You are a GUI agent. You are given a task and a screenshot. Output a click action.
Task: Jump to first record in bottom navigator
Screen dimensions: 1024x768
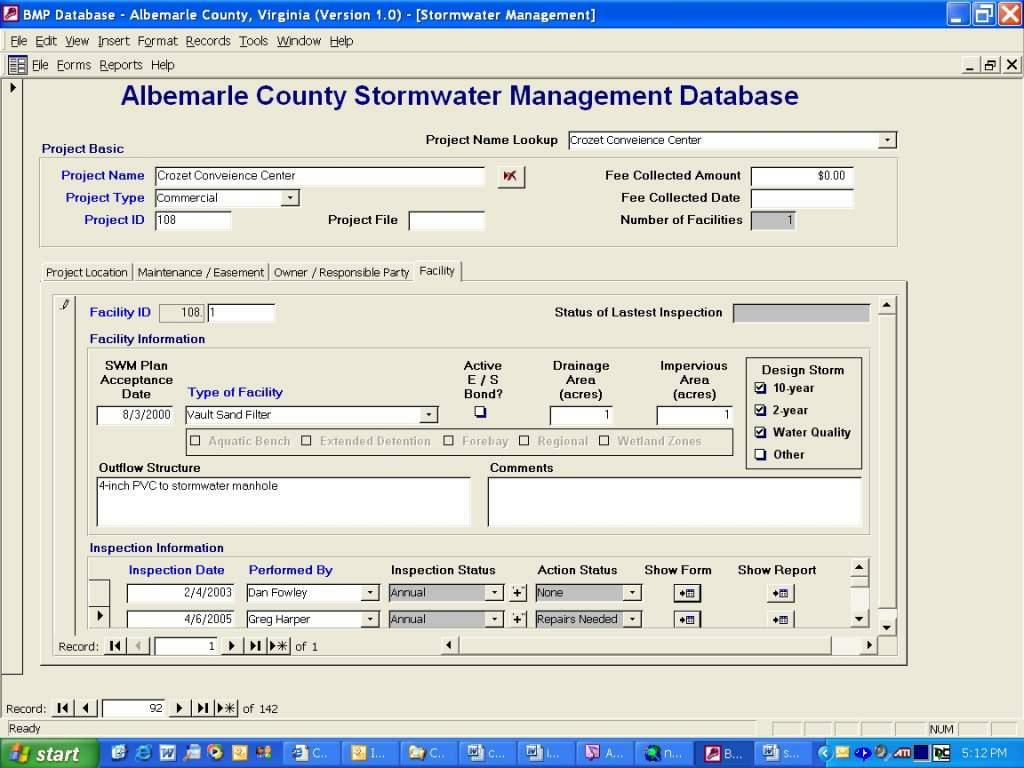point(63,708)
